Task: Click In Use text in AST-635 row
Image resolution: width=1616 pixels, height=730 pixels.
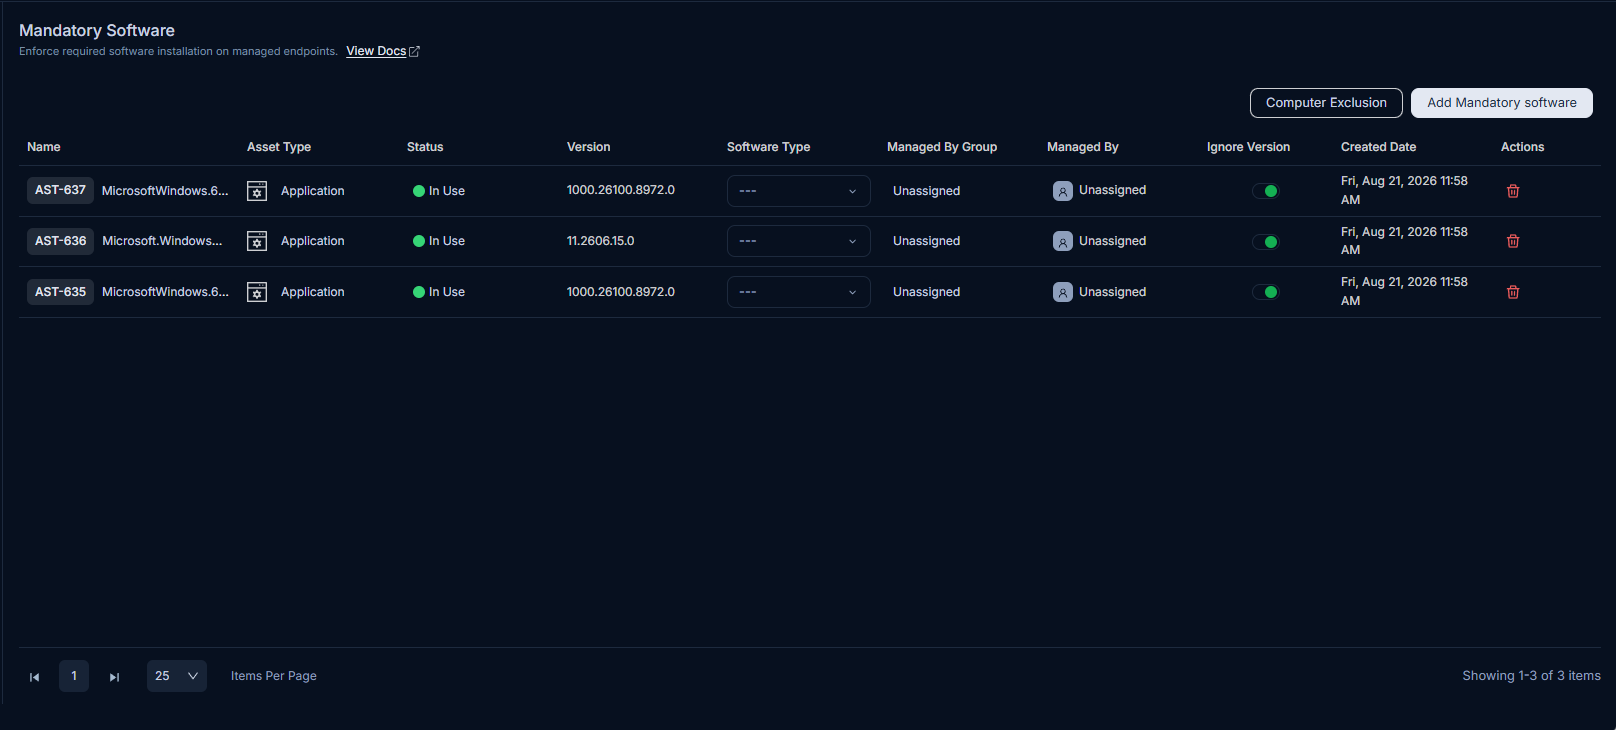Action: click(x=447, y=292)
